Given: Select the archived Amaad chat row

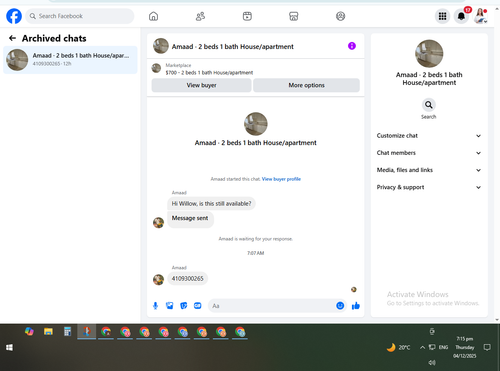Looking at the screenshot, I should pyautogui.click(x=70, y=60).
